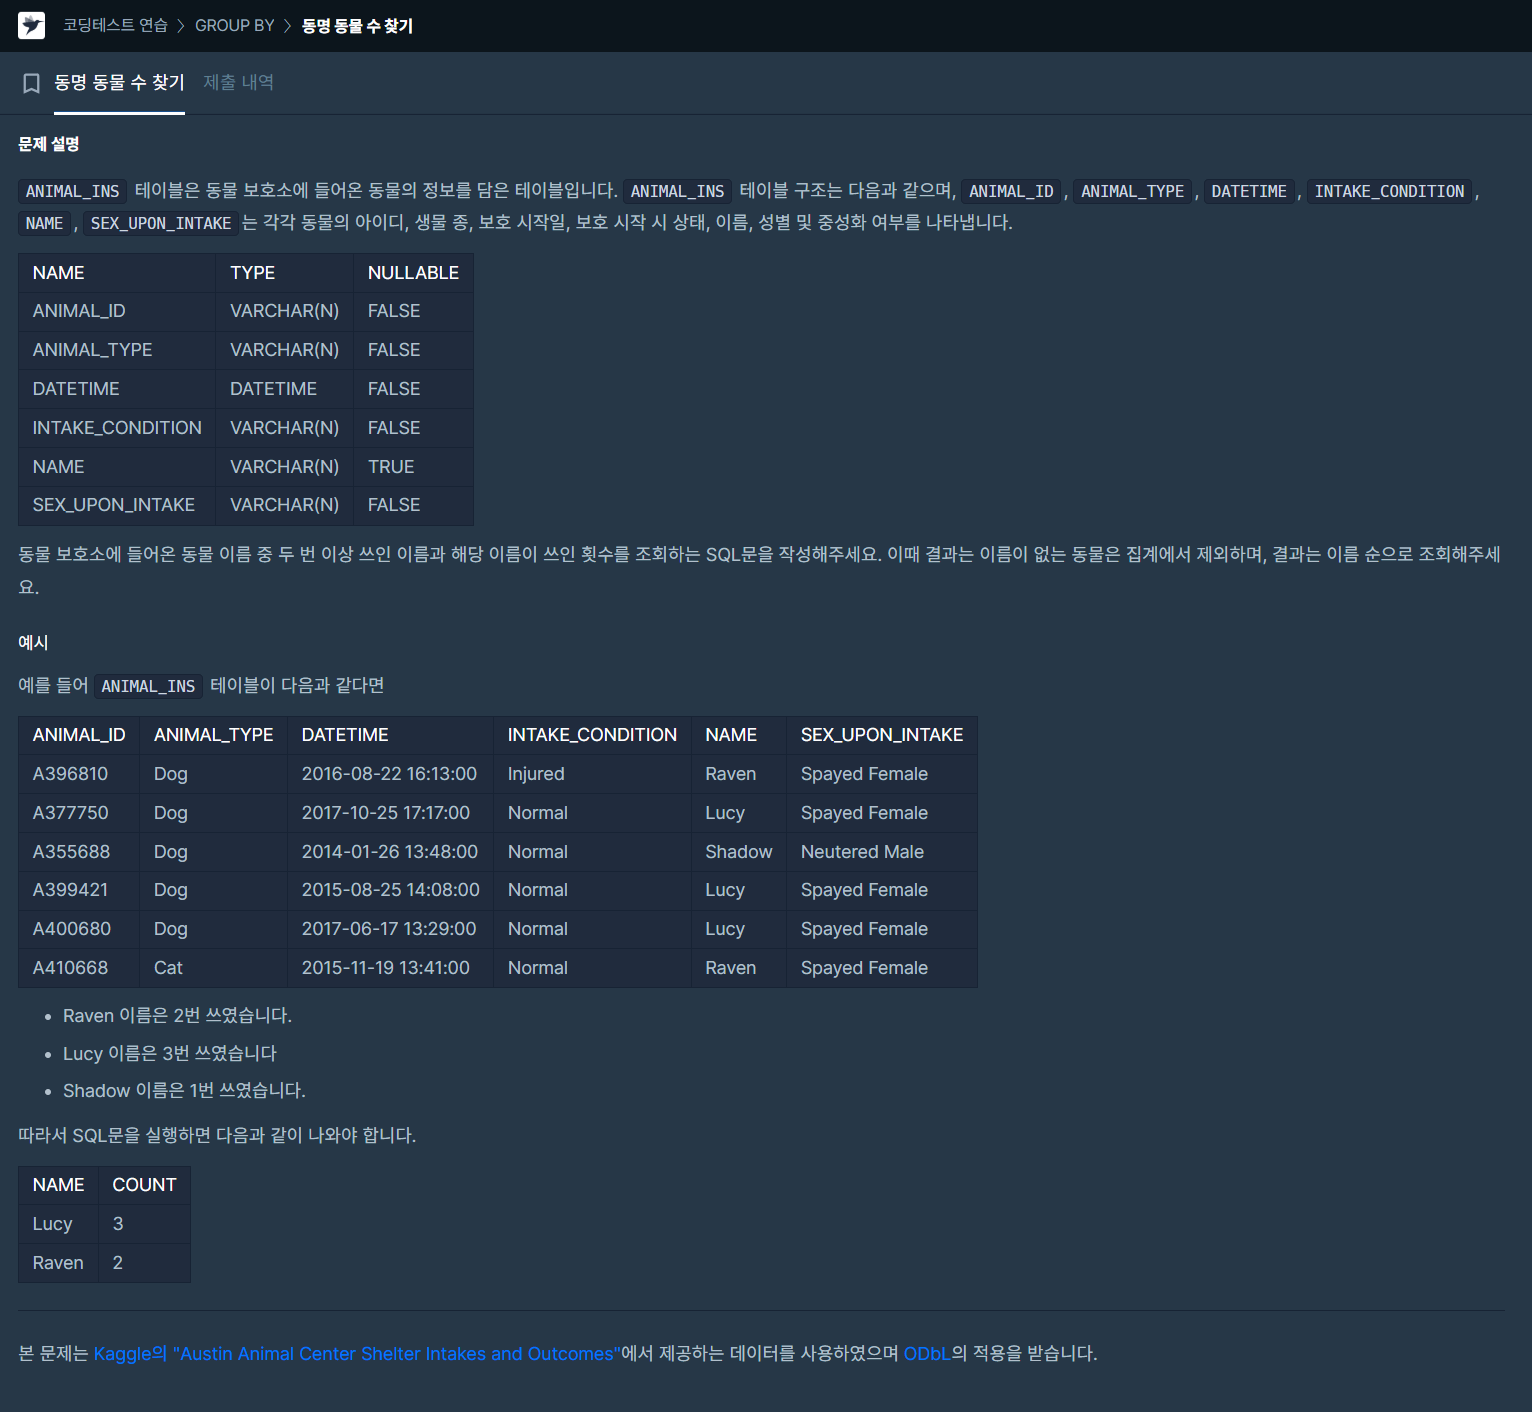Viewport: 1532px width, 1412px height.
Task: Click the 2014-01-26 13:48:00 datetime cell
Action: click(390, 852)
